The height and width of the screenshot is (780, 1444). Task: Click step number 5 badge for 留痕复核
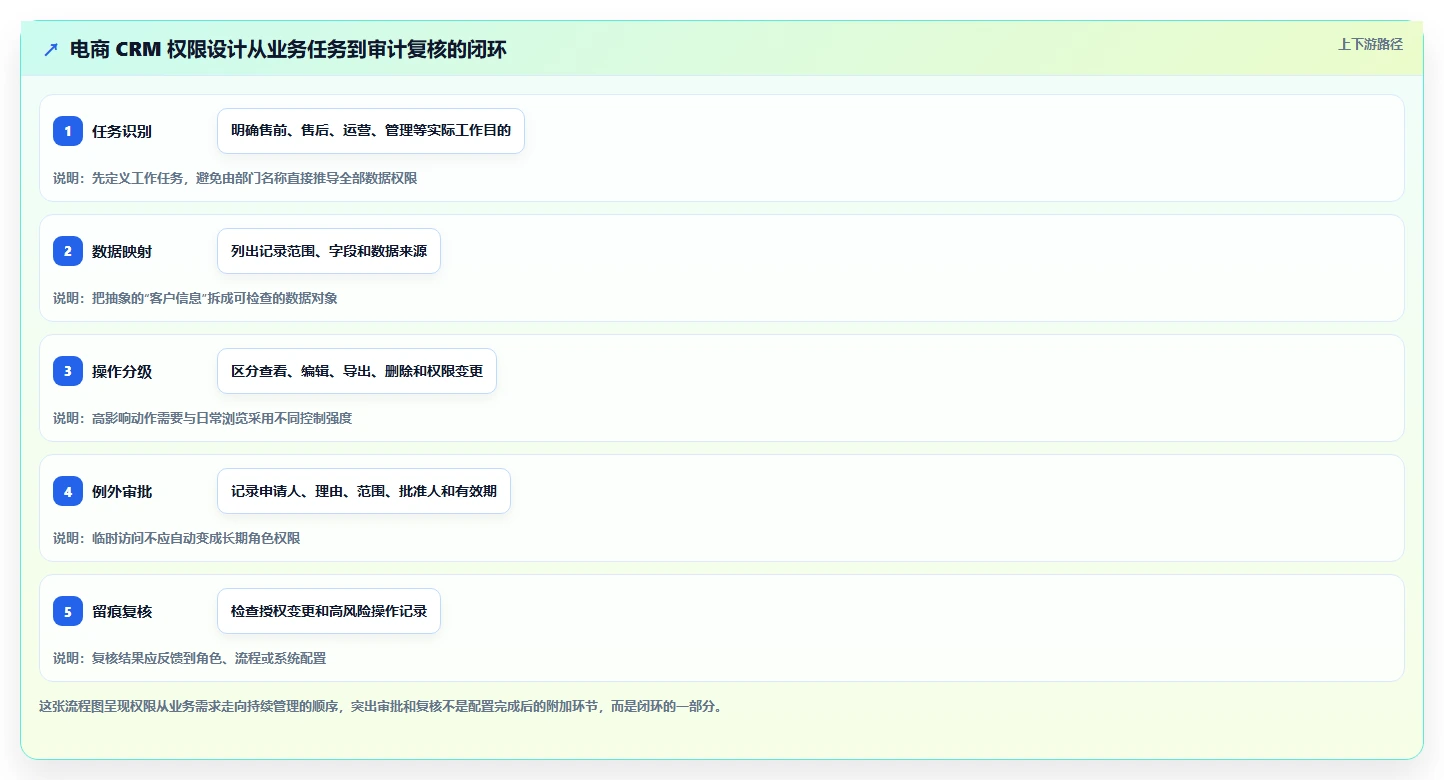[x=68, y=611]
